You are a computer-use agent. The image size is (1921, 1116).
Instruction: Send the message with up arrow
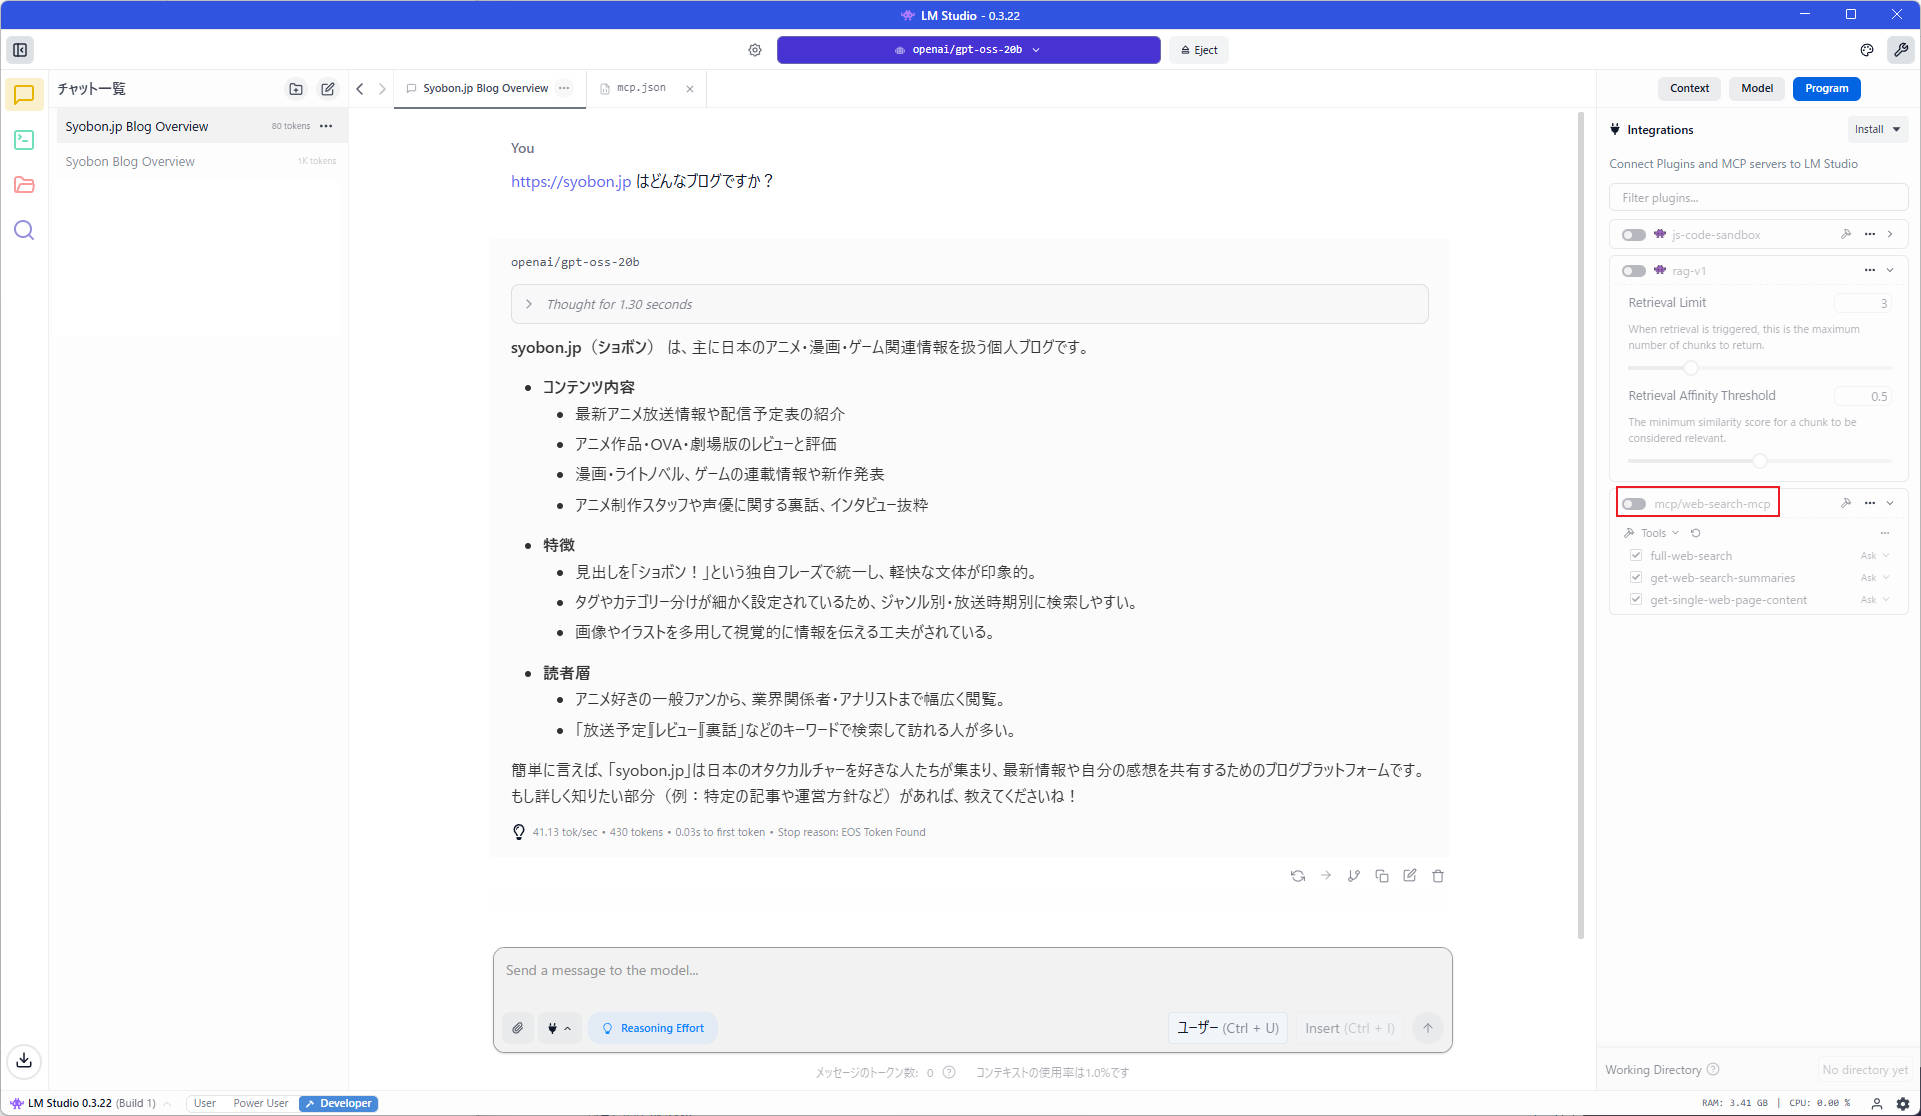tap(1428, 1028)
